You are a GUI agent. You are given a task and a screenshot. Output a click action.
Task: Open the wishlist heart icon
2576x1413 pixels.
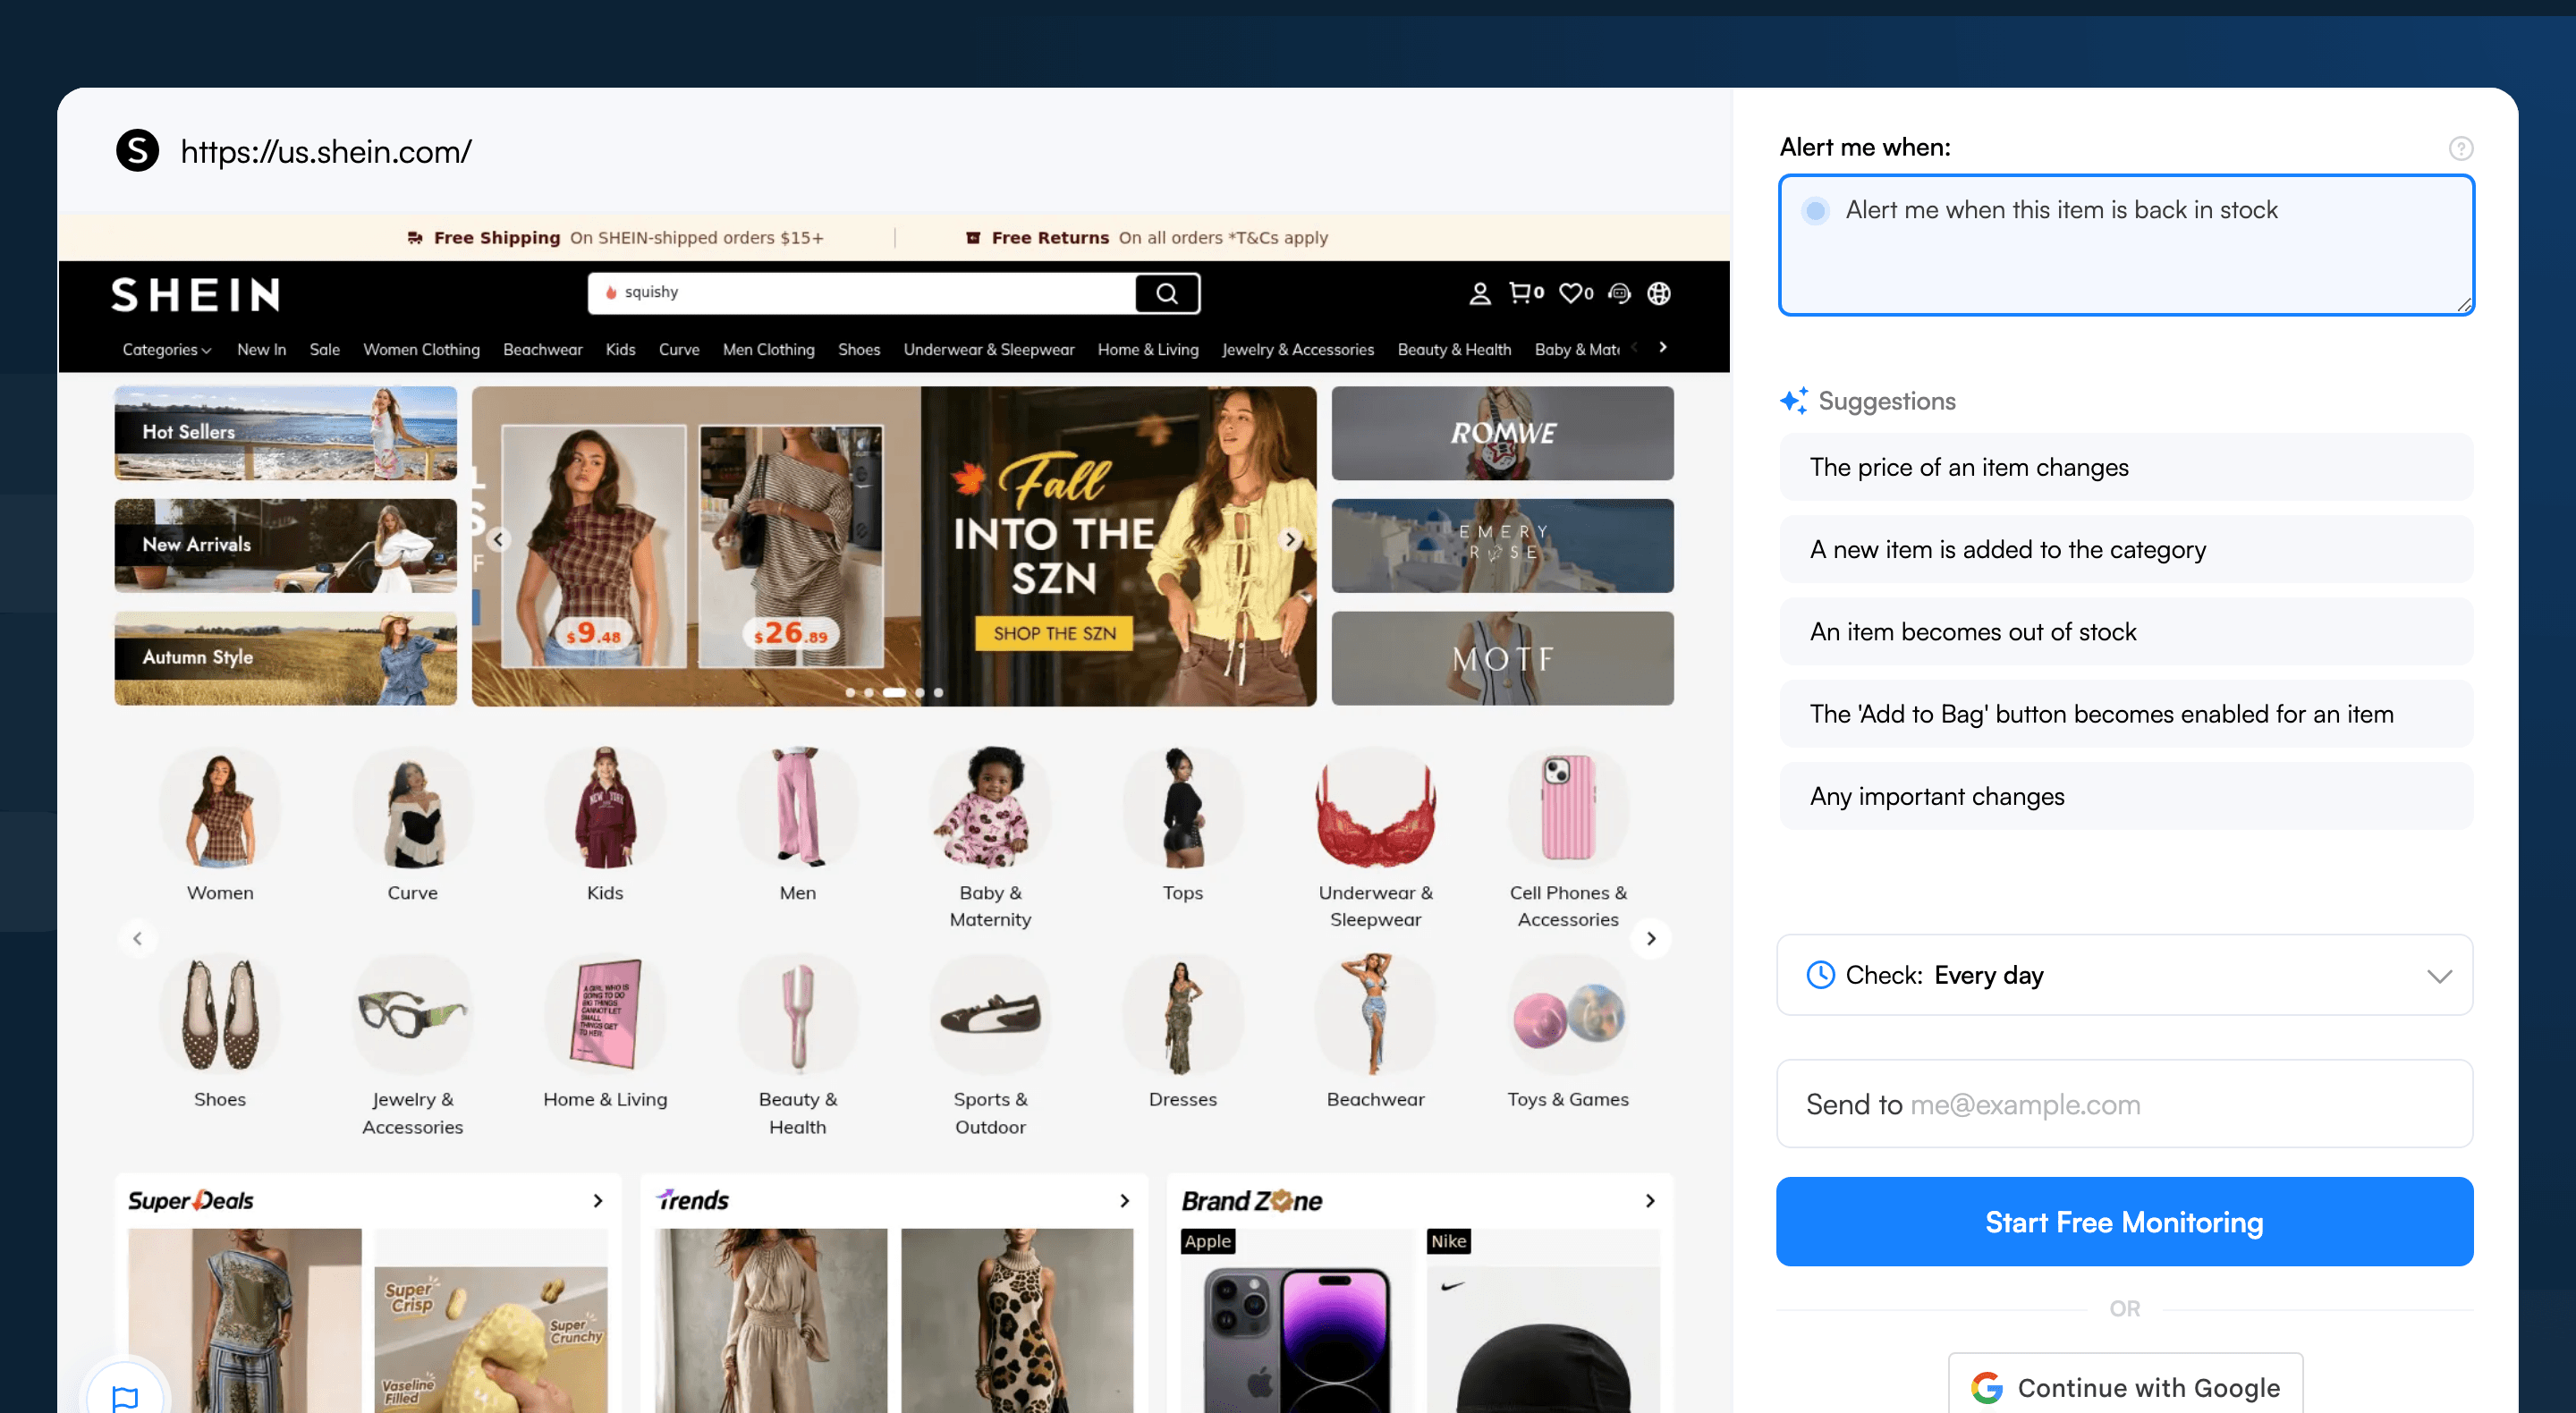coord(1575,293)
